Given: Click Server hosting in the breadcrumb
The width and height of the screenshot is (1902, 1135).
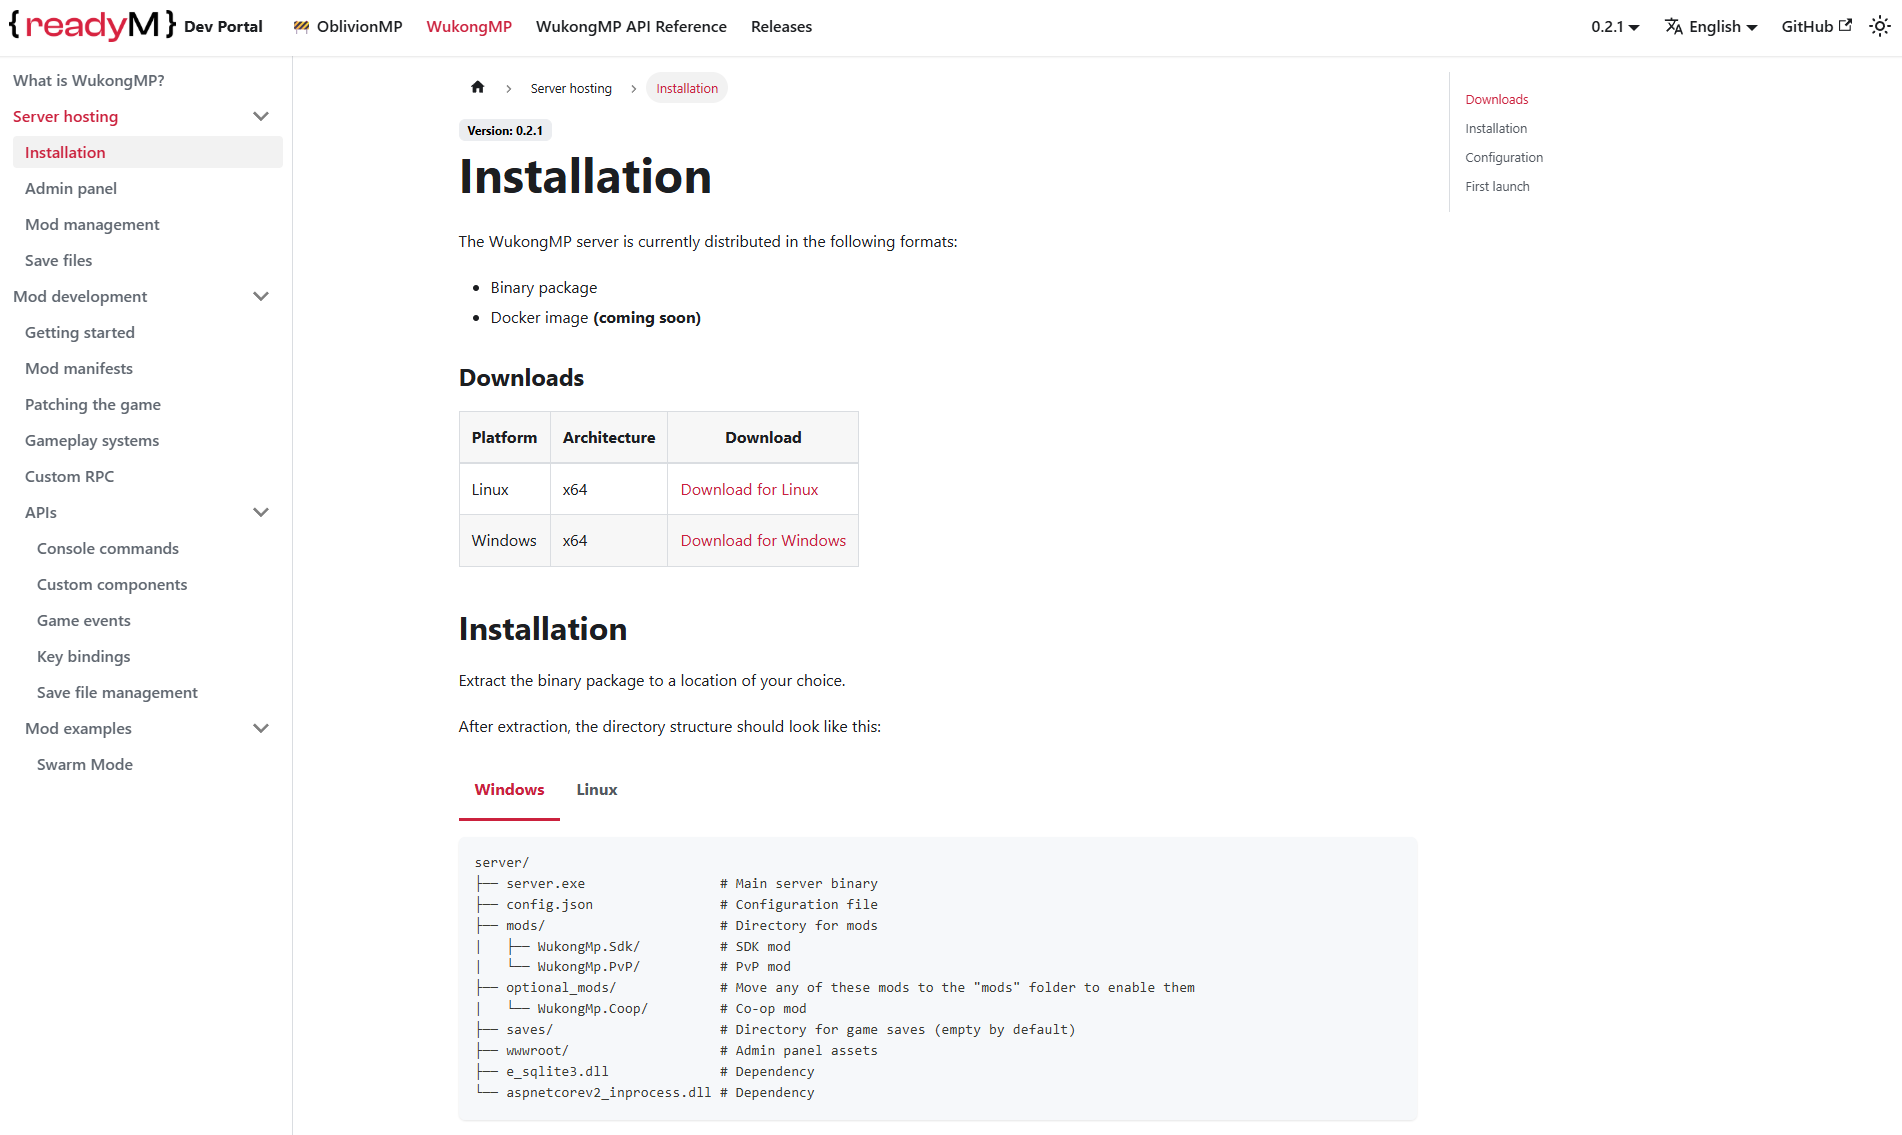Looking at the screenshot, I should pyautogui.click(x=571, y=88).
